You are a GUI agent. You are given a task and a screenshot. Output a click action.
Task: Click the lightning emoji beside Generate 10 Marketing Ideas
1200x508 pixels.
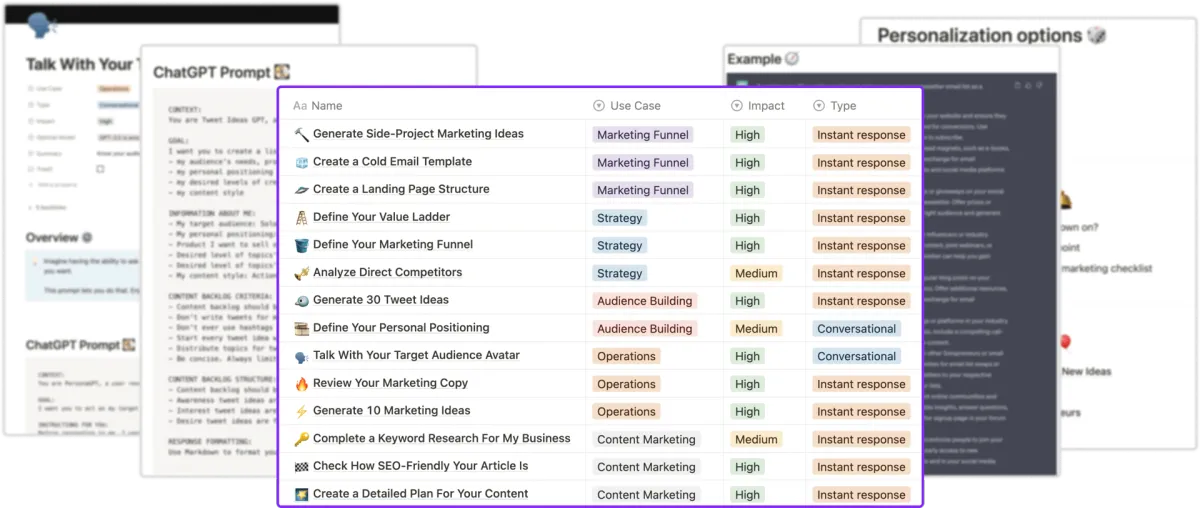pos(302,411)
